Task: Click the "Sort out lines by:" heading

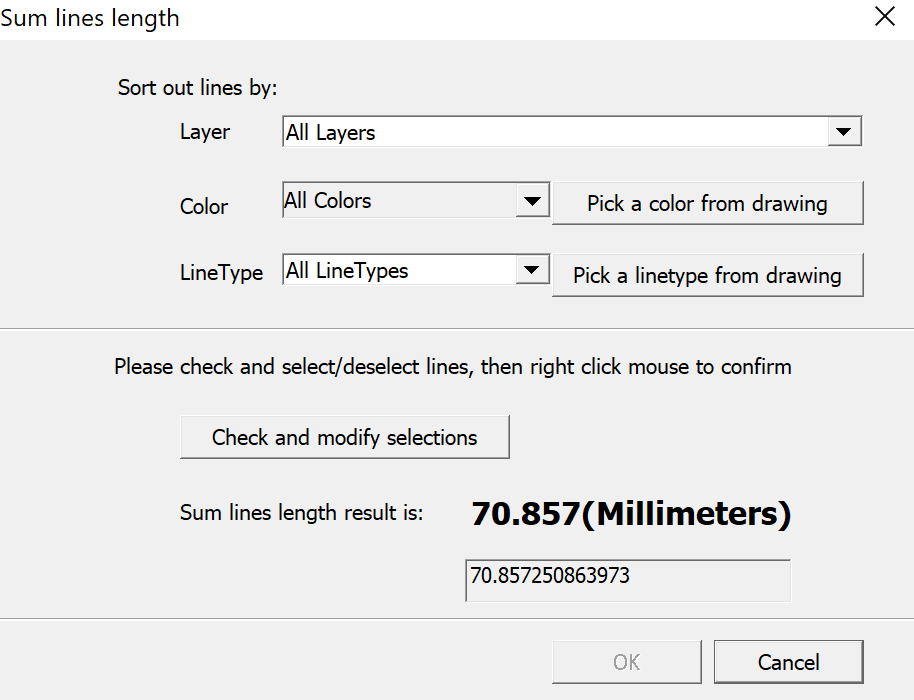Action: 198,87
